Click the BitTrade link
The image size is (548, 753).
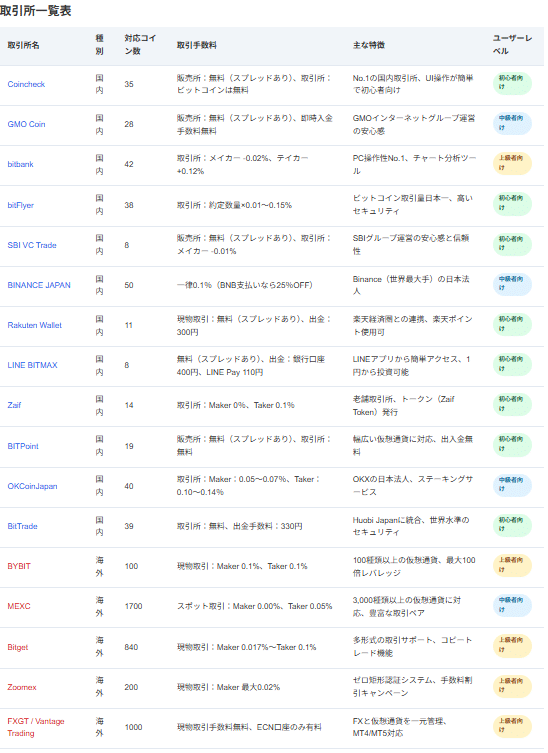[22, 526]
